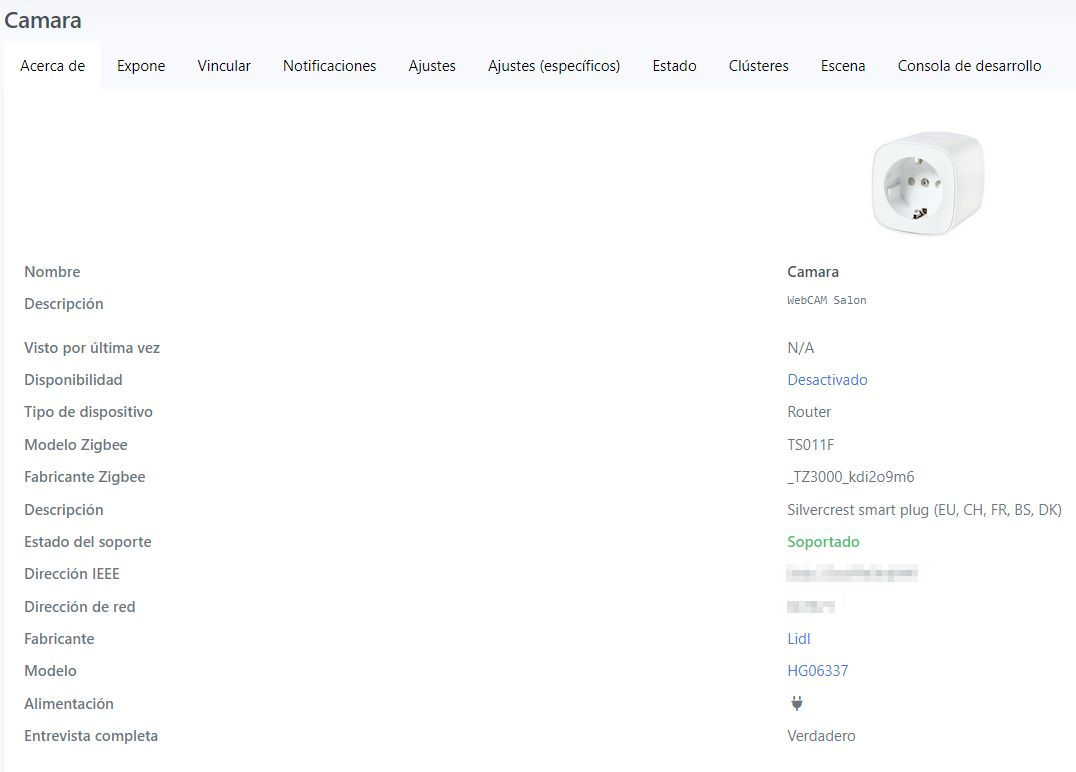Open the Consola de desarrollo tab
This screenshot has height=772, width=1076.
coord(969,66)
